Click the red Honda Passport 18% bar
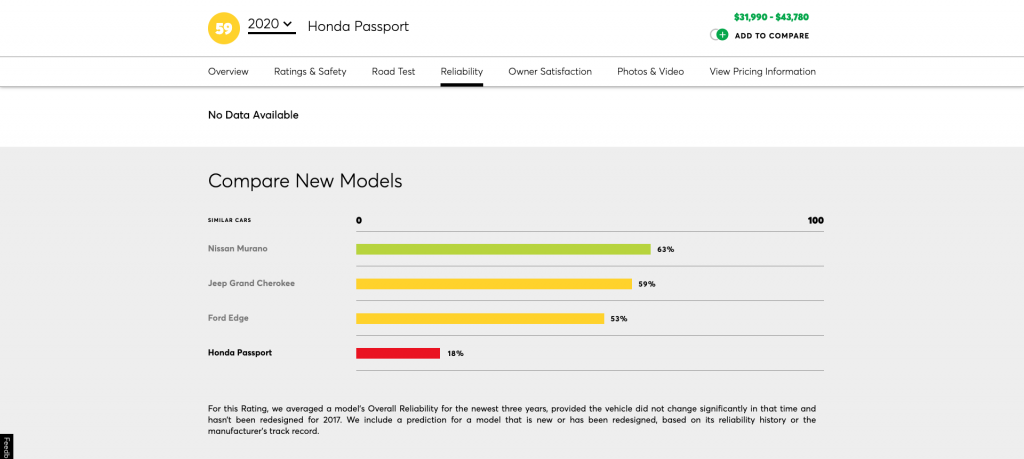The image size is (1024, 459). click(398, 353)
